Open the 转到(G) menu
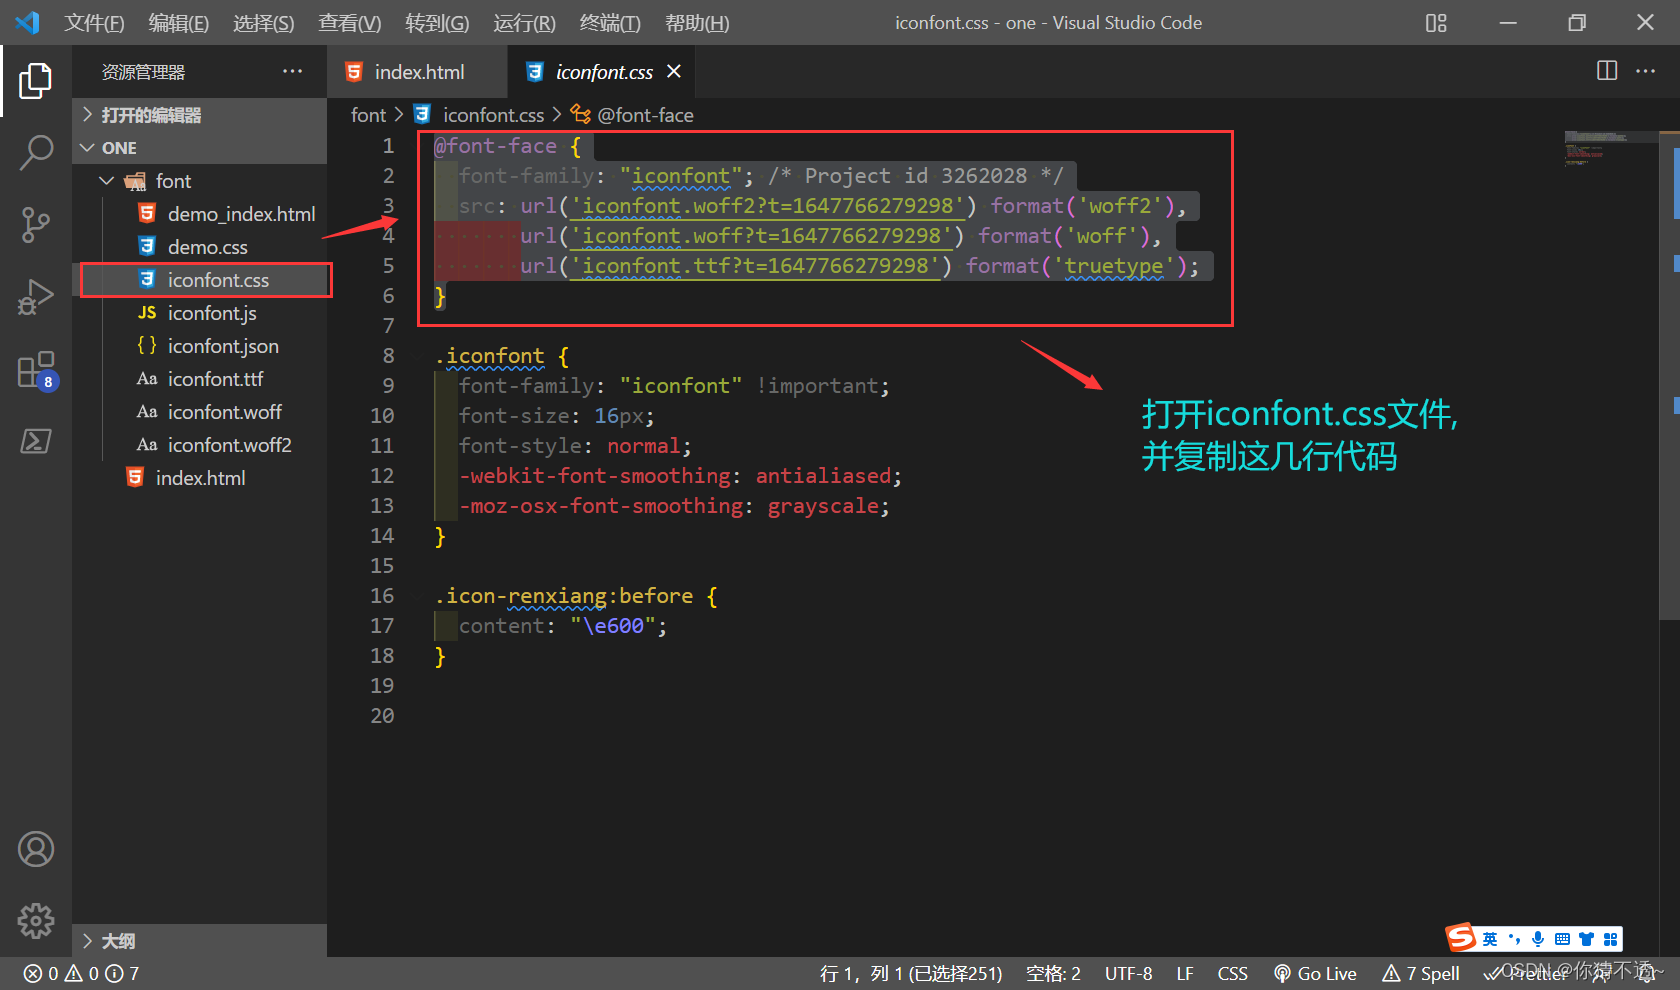The height and width of the screenshot is (990, 1680). pos(437,23)
